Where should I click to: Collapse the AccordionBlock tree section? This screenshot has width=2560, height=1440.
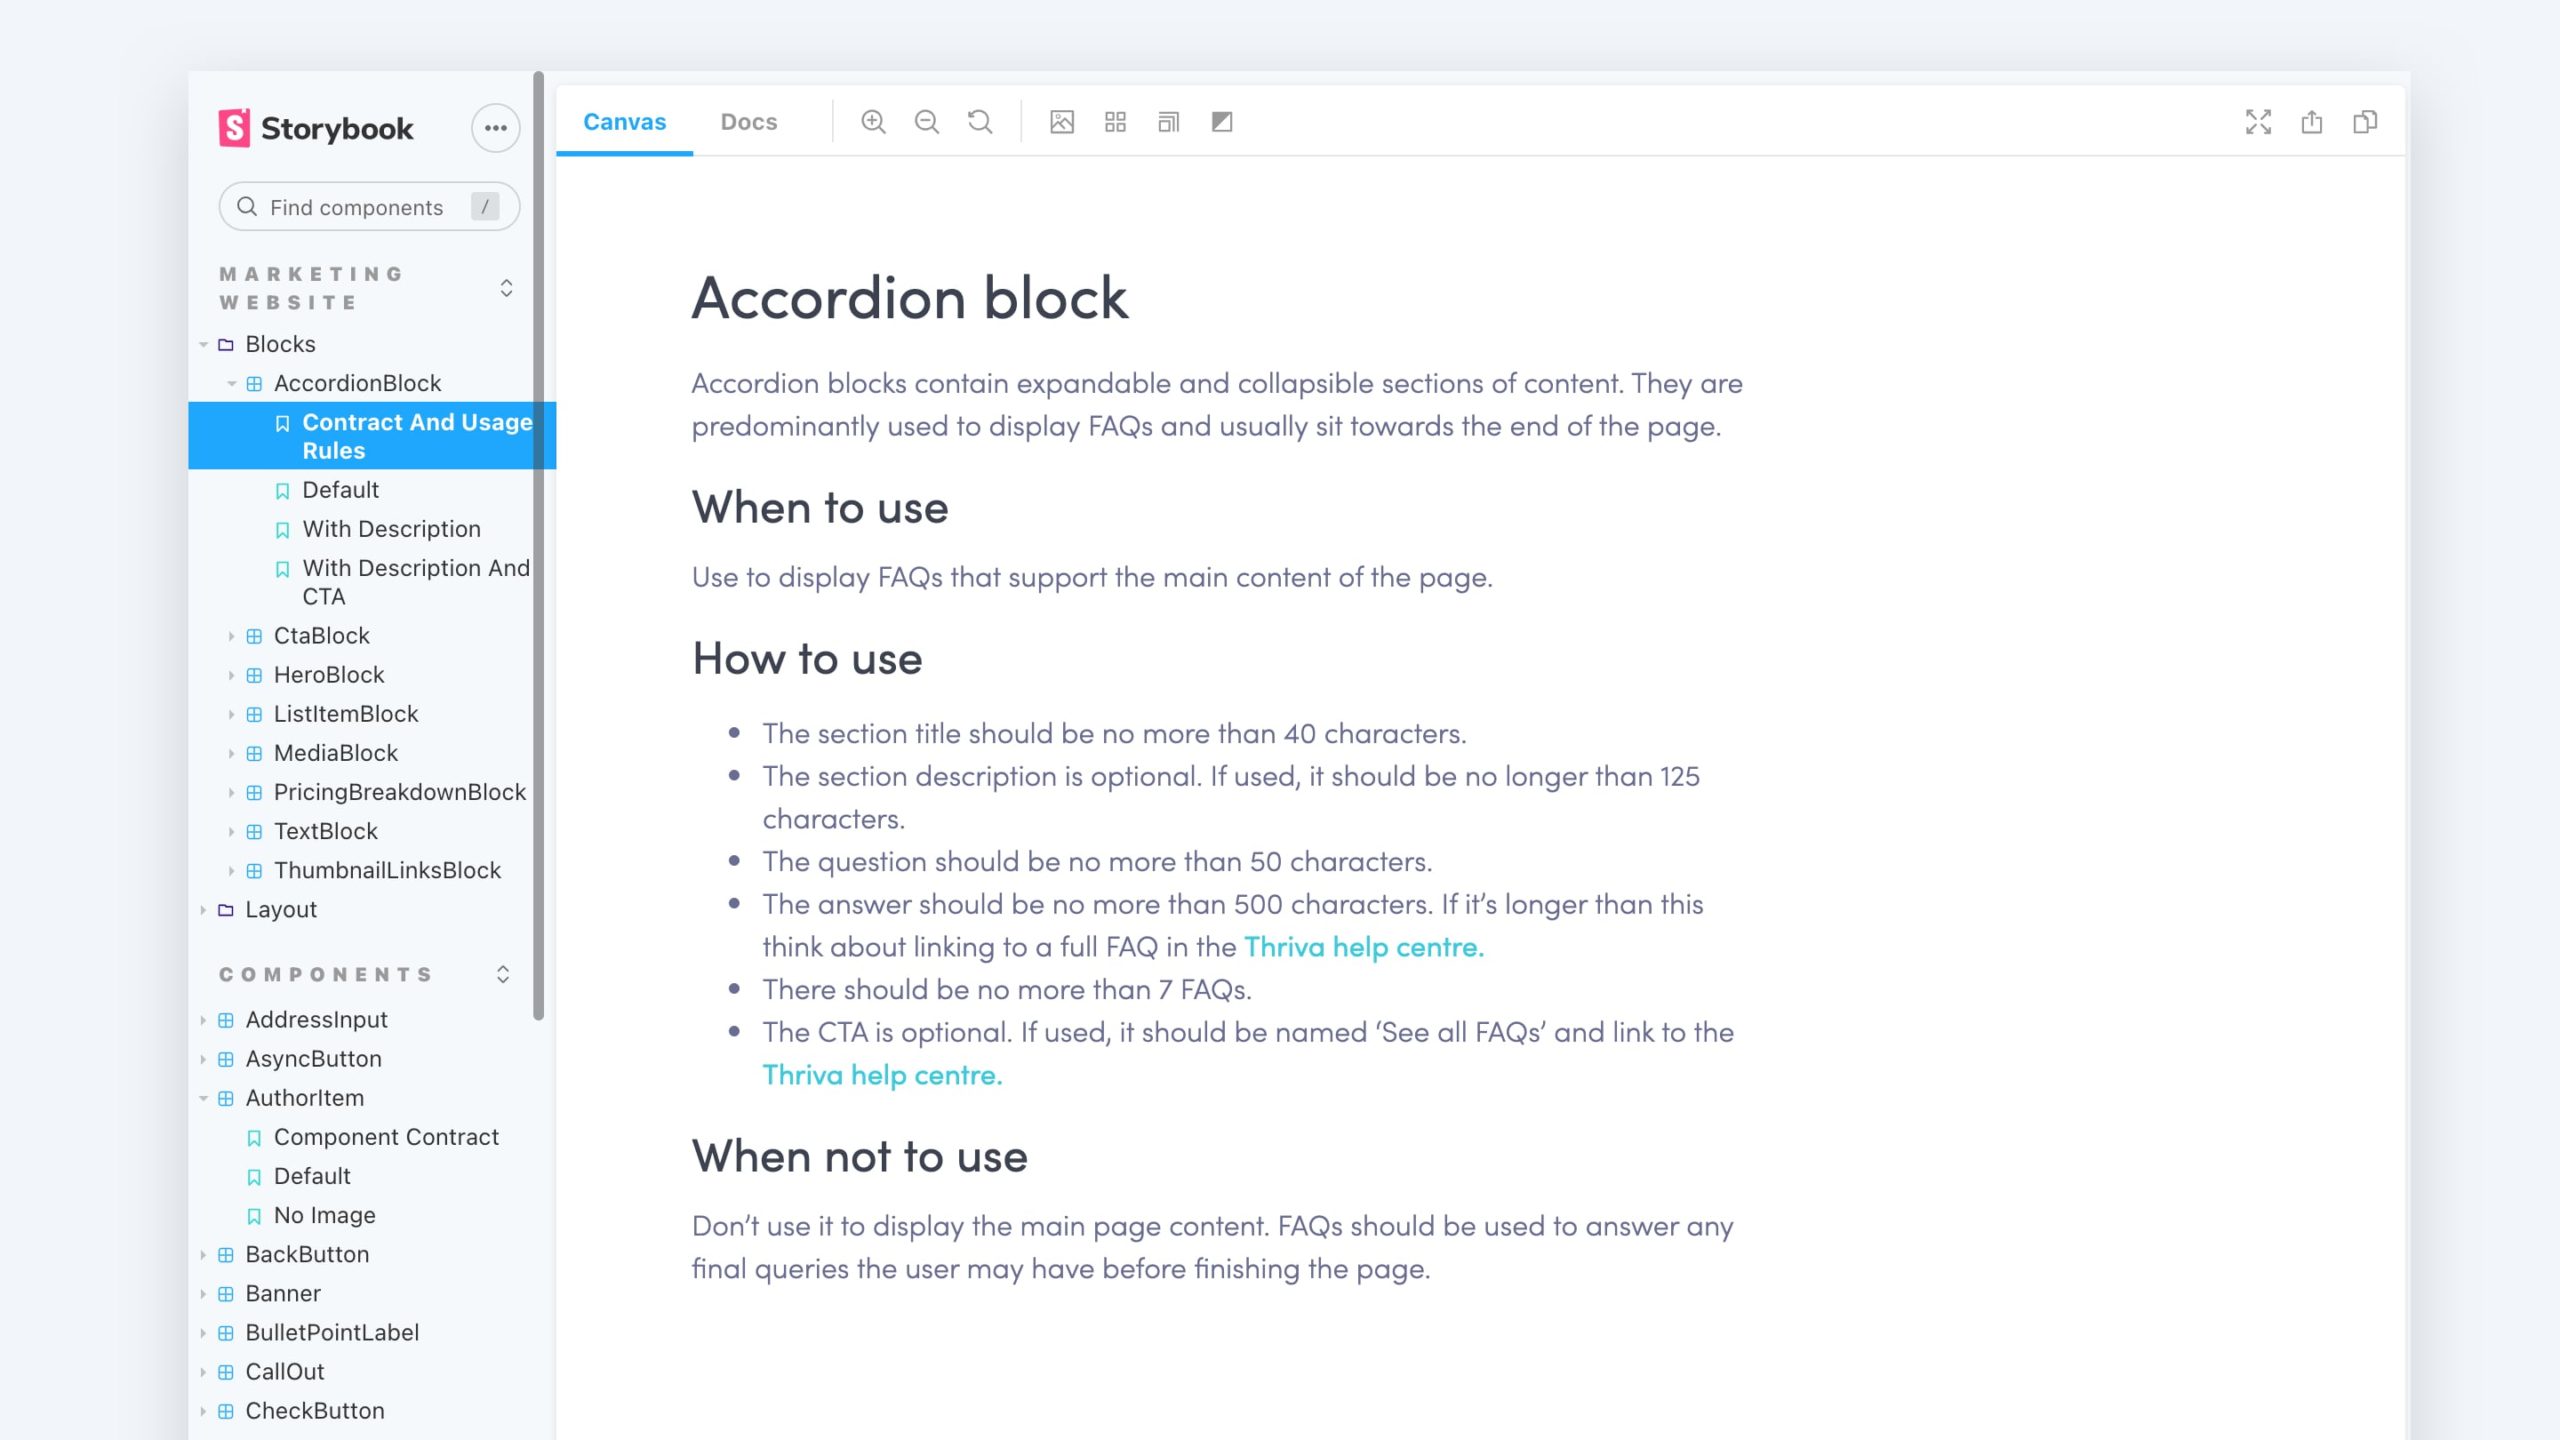tap(230, 383)
